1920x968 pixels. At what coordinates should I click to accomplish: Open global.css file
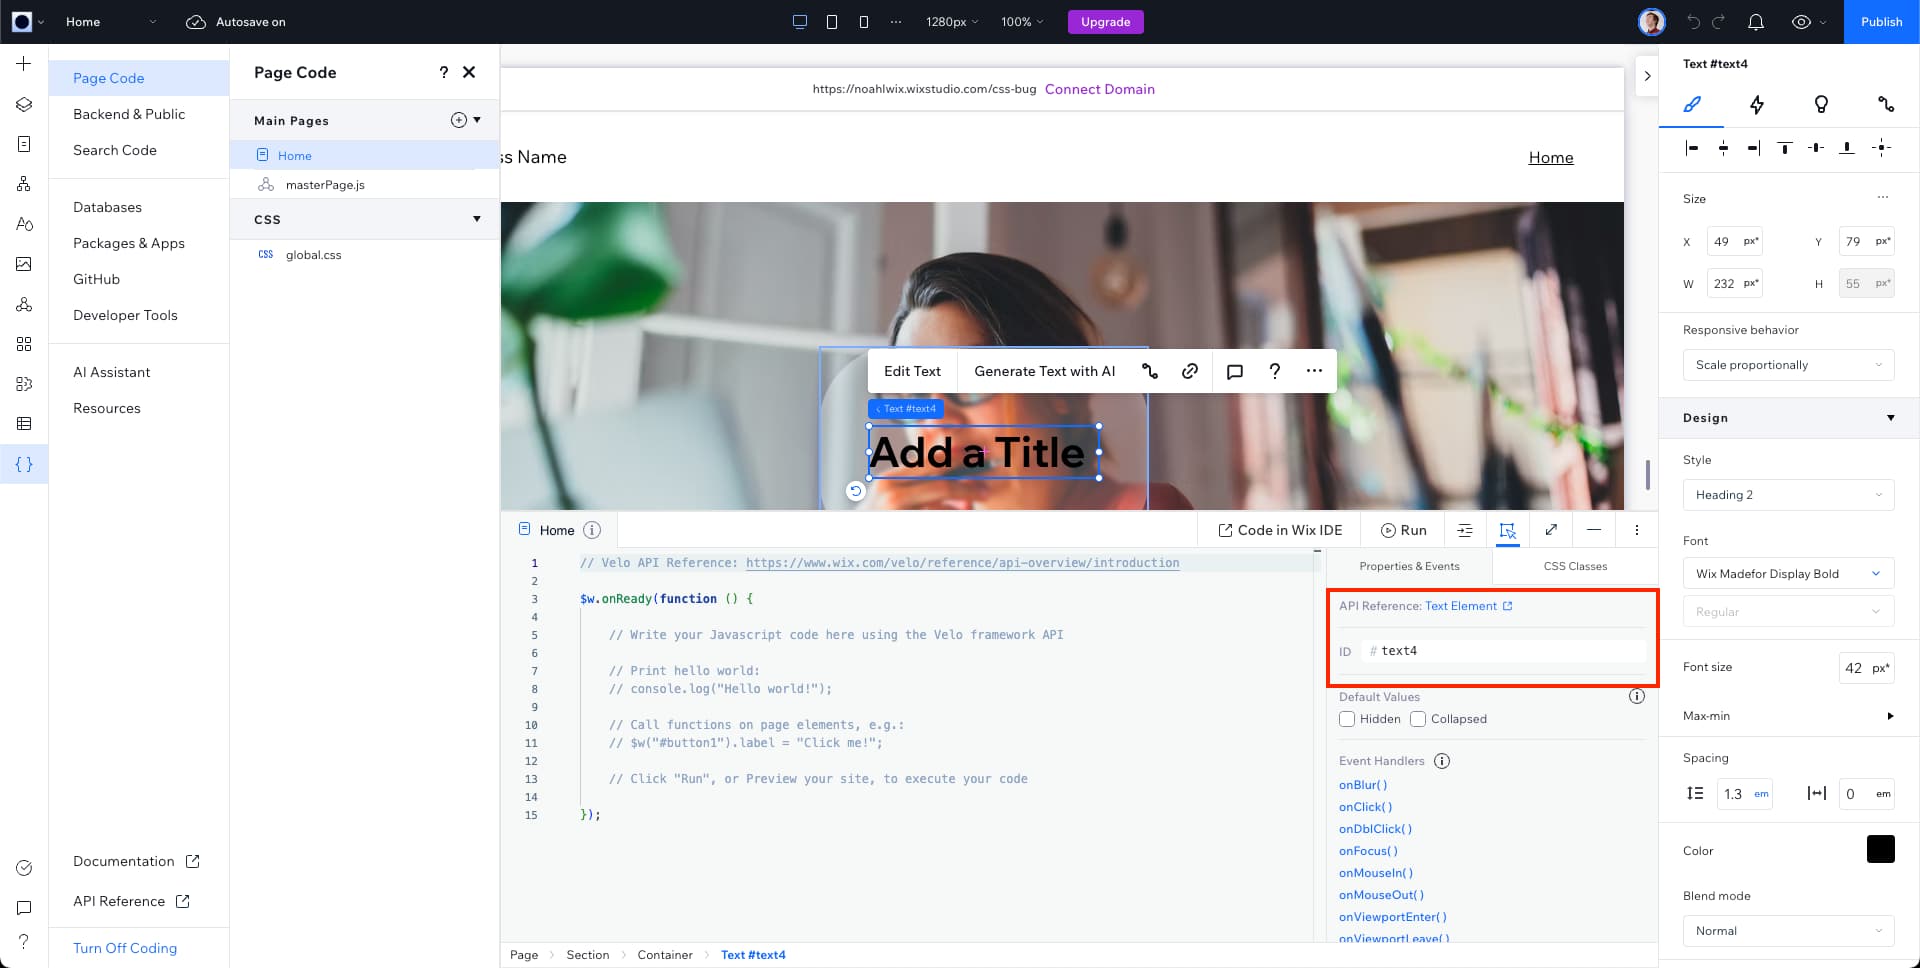pos(313,255)
